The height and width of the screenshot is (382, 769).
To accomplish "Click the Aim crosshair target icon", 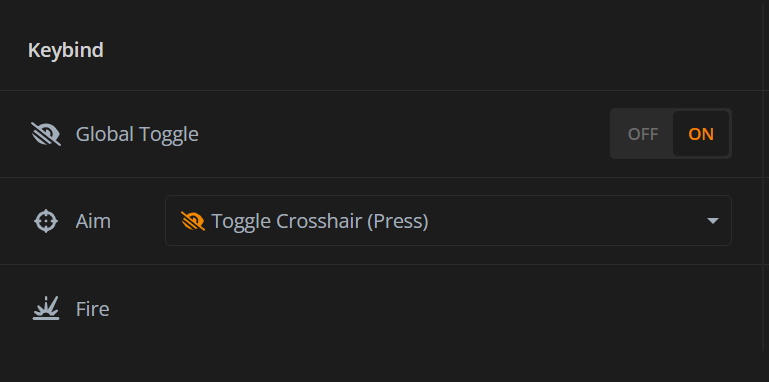I will pyautogui.click(x=46, y=221).
